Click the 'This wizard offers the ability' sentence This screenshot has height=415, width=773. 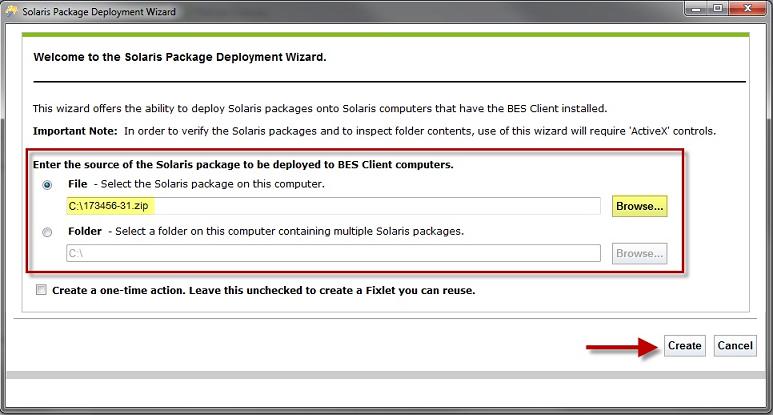pyautogui.click(x=320, y=108)
